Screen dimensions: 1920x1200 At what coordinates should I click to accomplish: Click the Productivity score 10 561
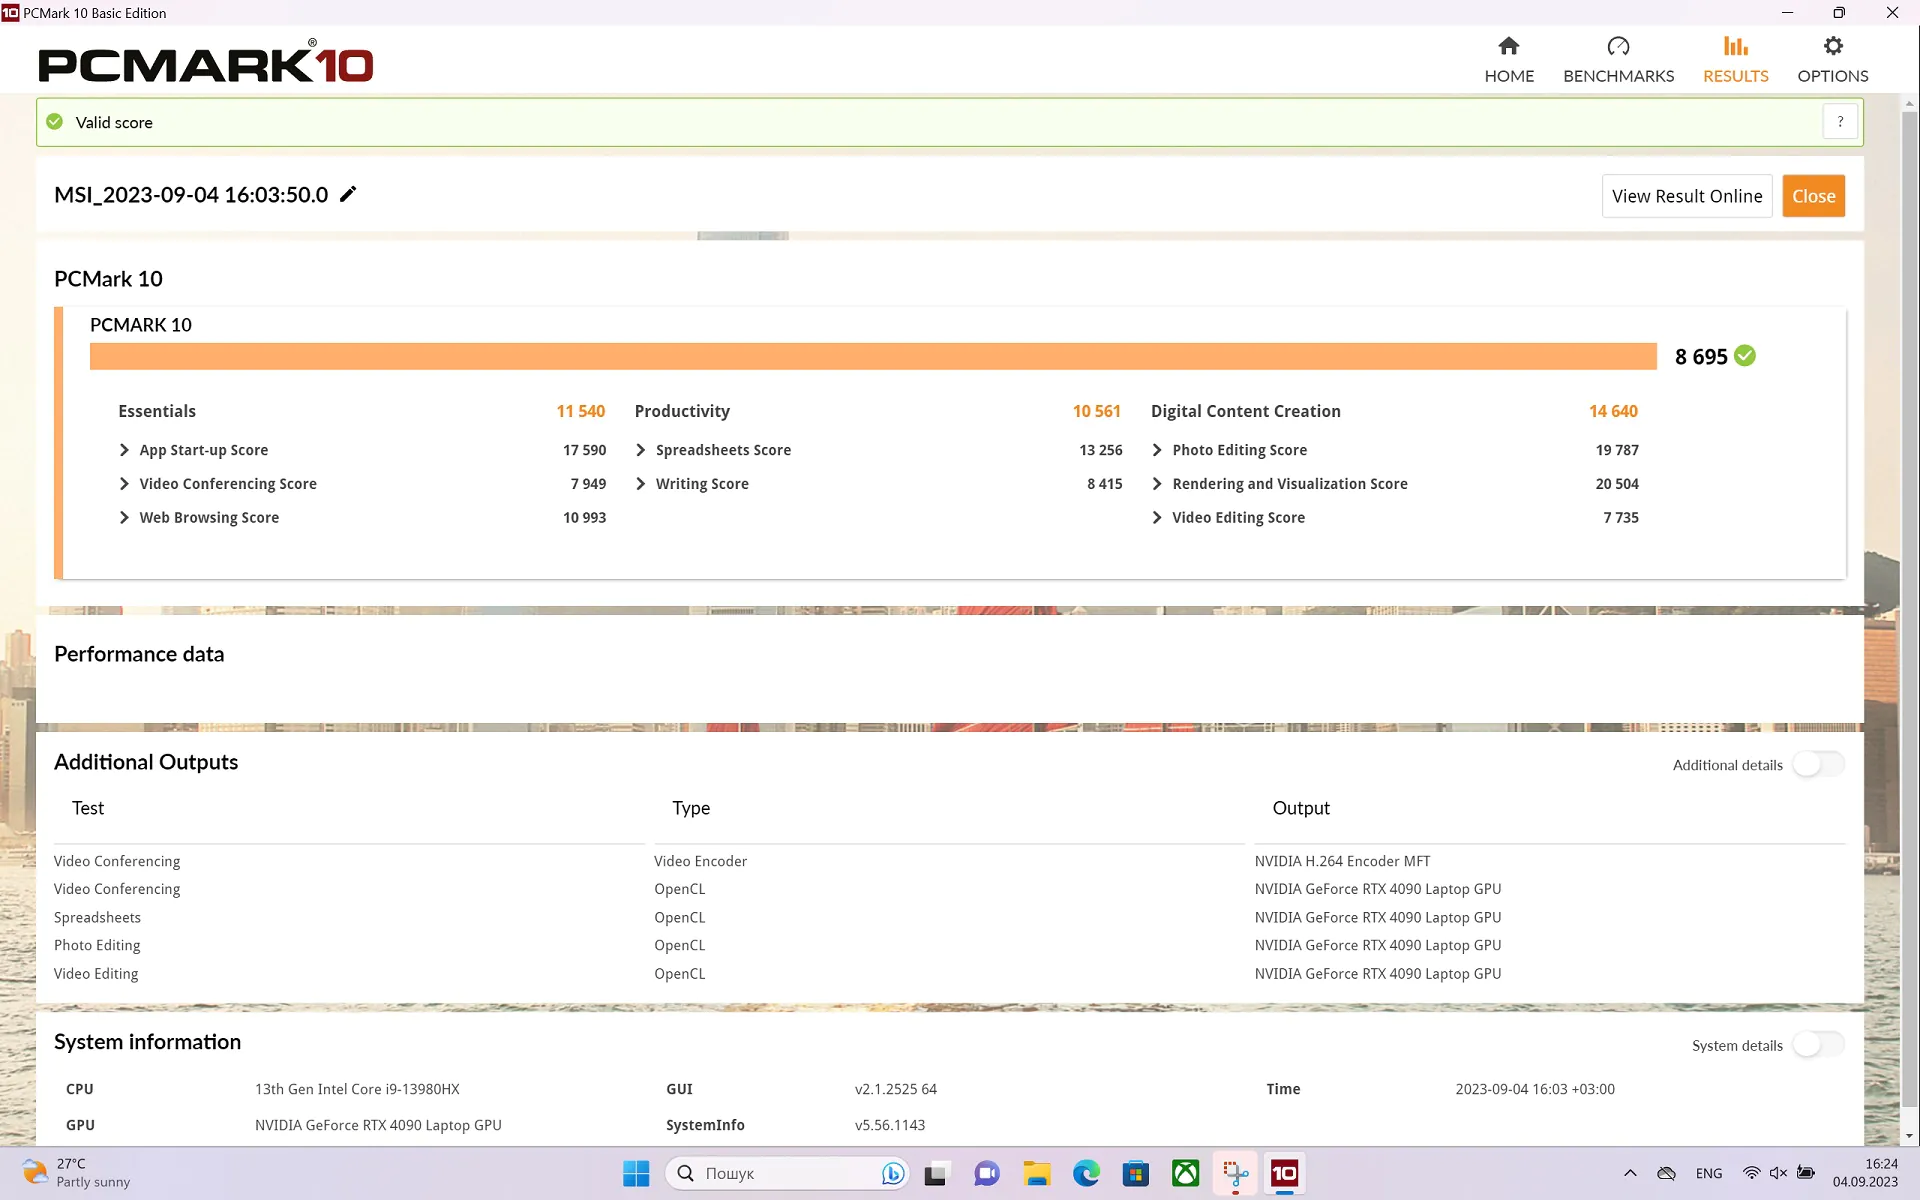1096,411
